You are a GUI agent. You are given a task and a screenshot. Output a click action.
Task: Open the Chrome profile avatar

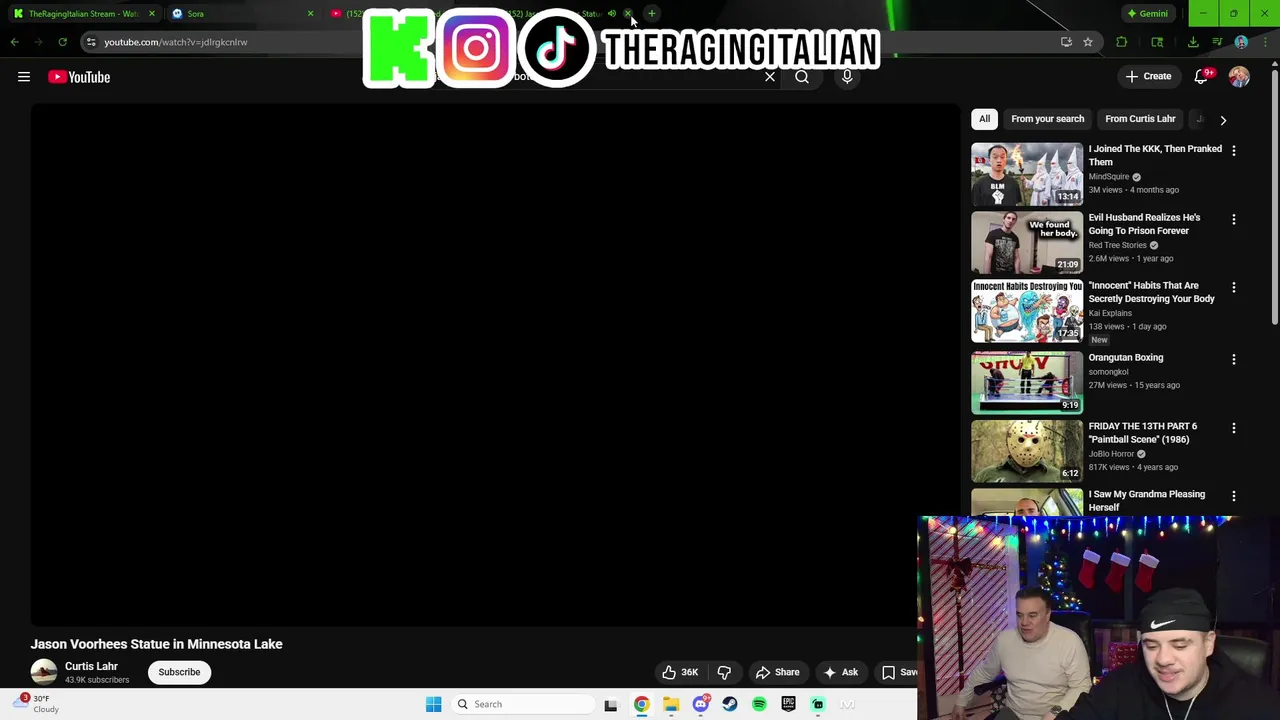[1241, 42]
